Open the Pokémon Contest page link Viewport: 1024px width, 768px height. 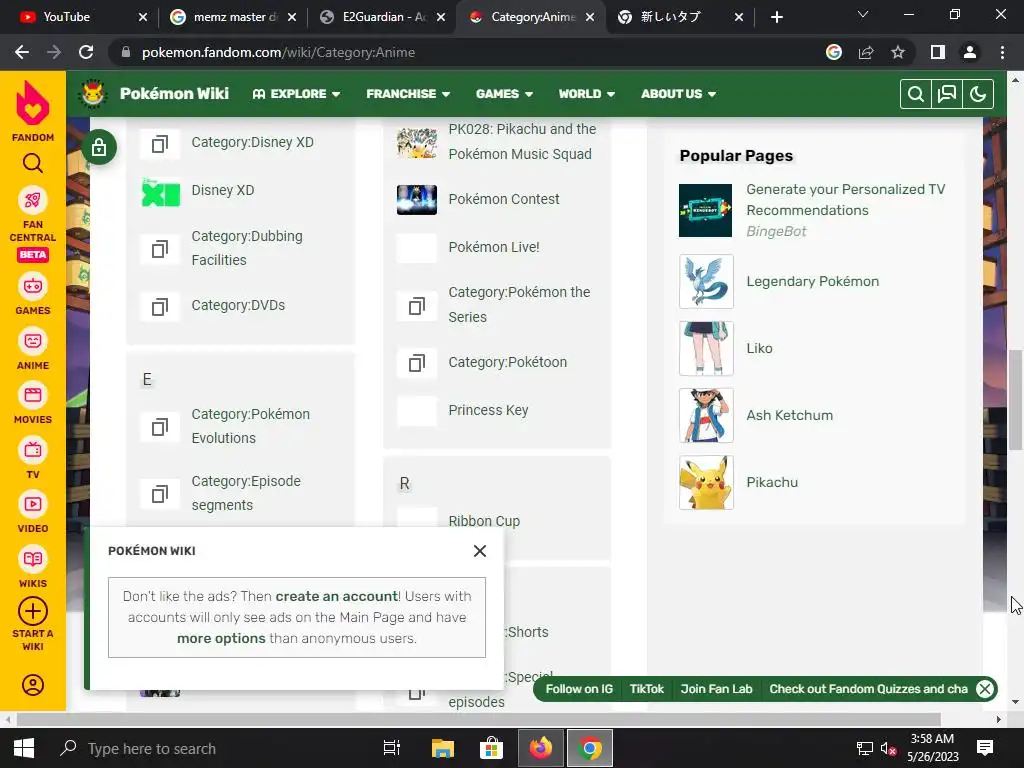pyautogui.click(x=504, y=199)
